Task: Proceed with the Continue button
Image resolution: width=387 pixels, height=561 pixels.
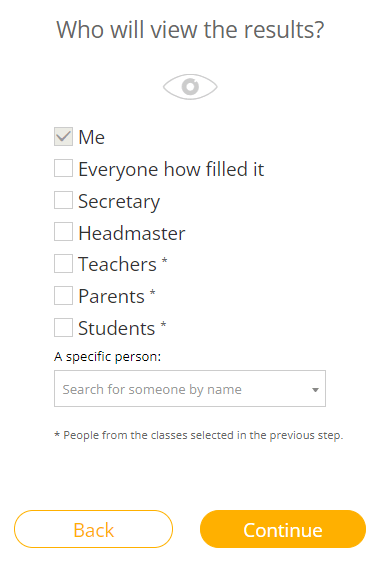Action: coord(283,529)
